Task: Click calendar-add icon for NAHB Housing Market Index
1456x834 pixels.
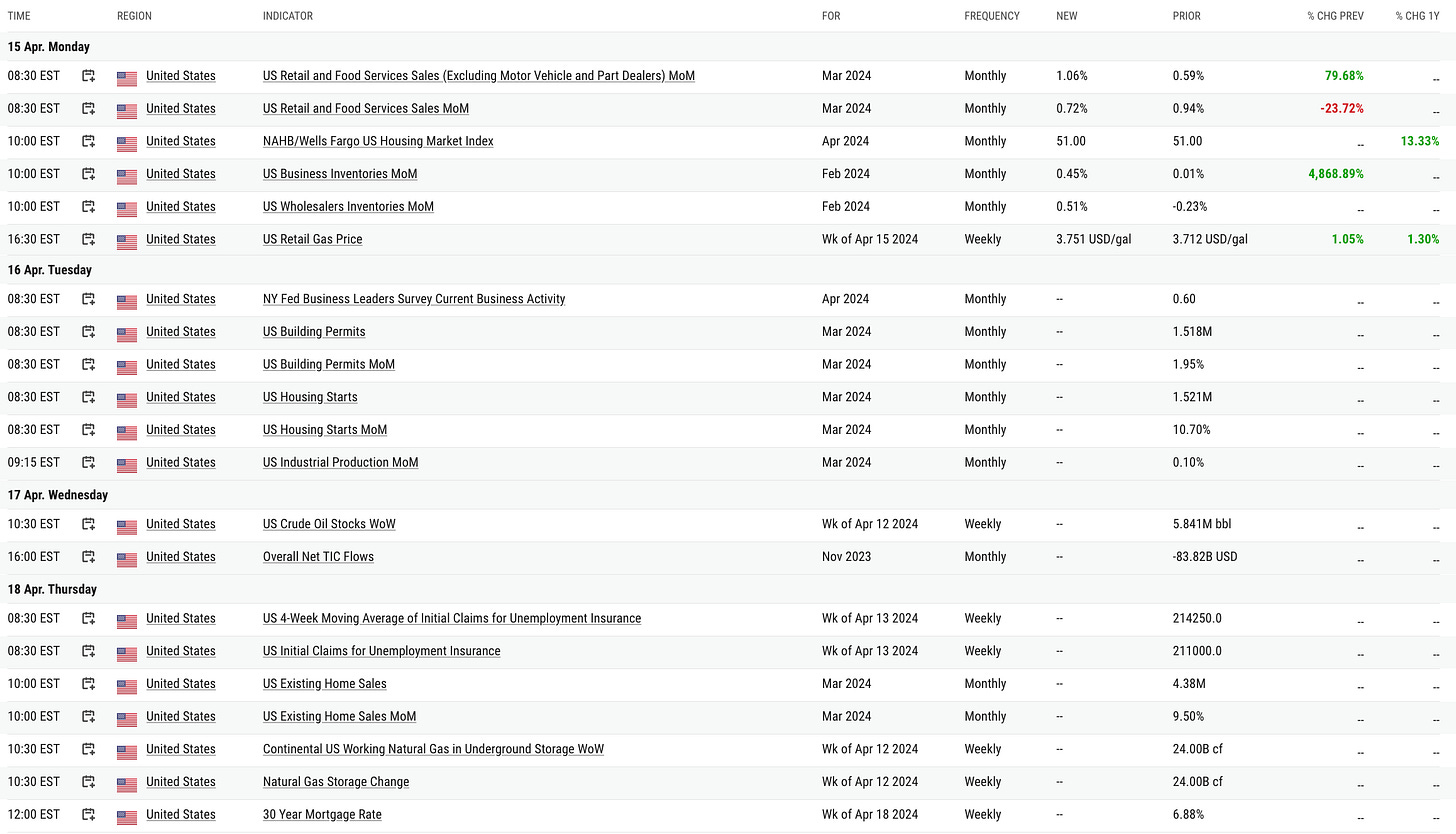Action: 88,141
